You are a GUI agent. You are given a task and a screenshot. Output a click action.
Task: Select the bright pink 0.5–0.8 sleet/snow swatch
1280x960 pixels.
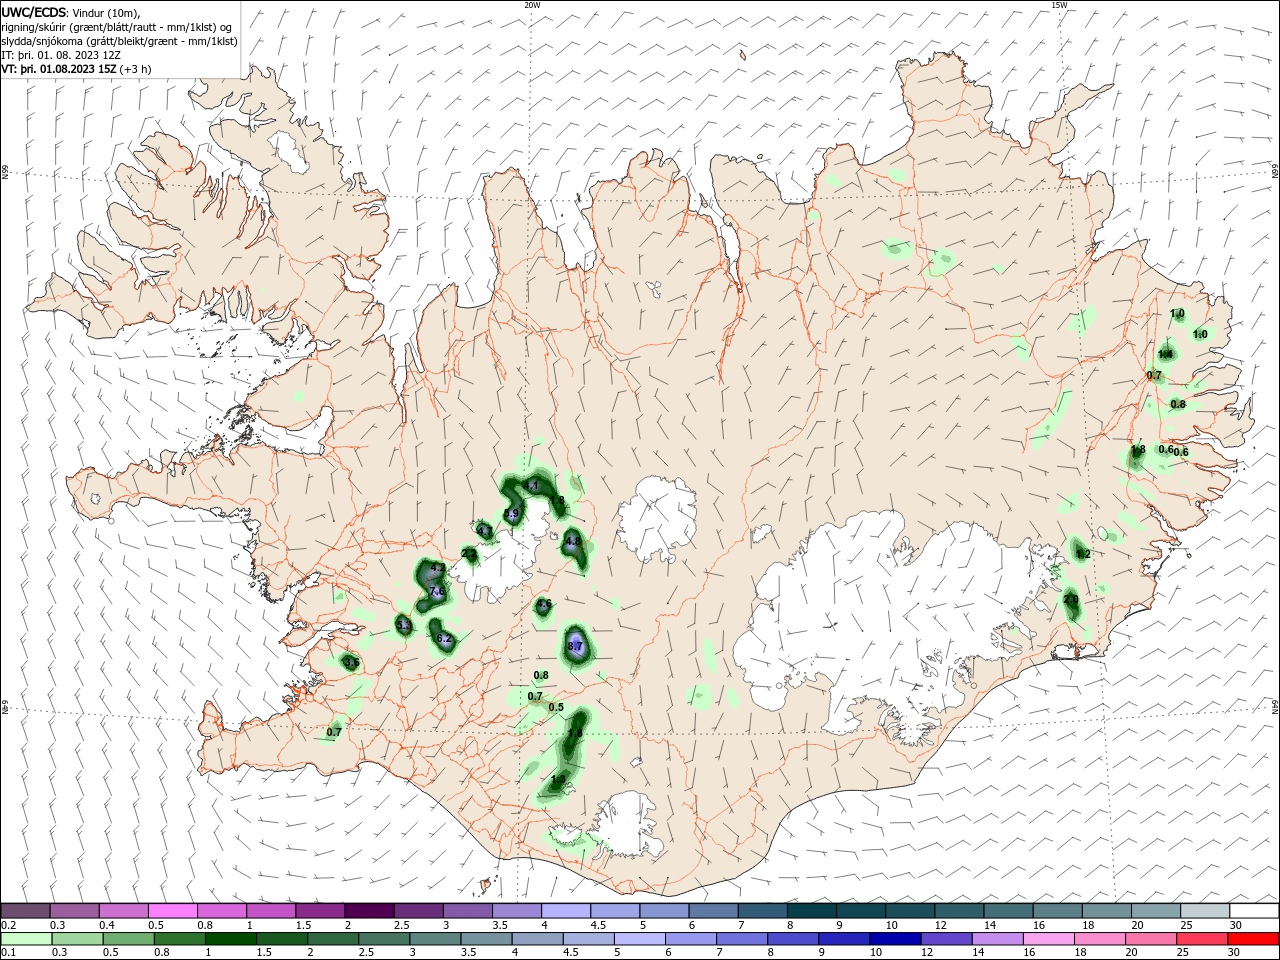[172, 911]
